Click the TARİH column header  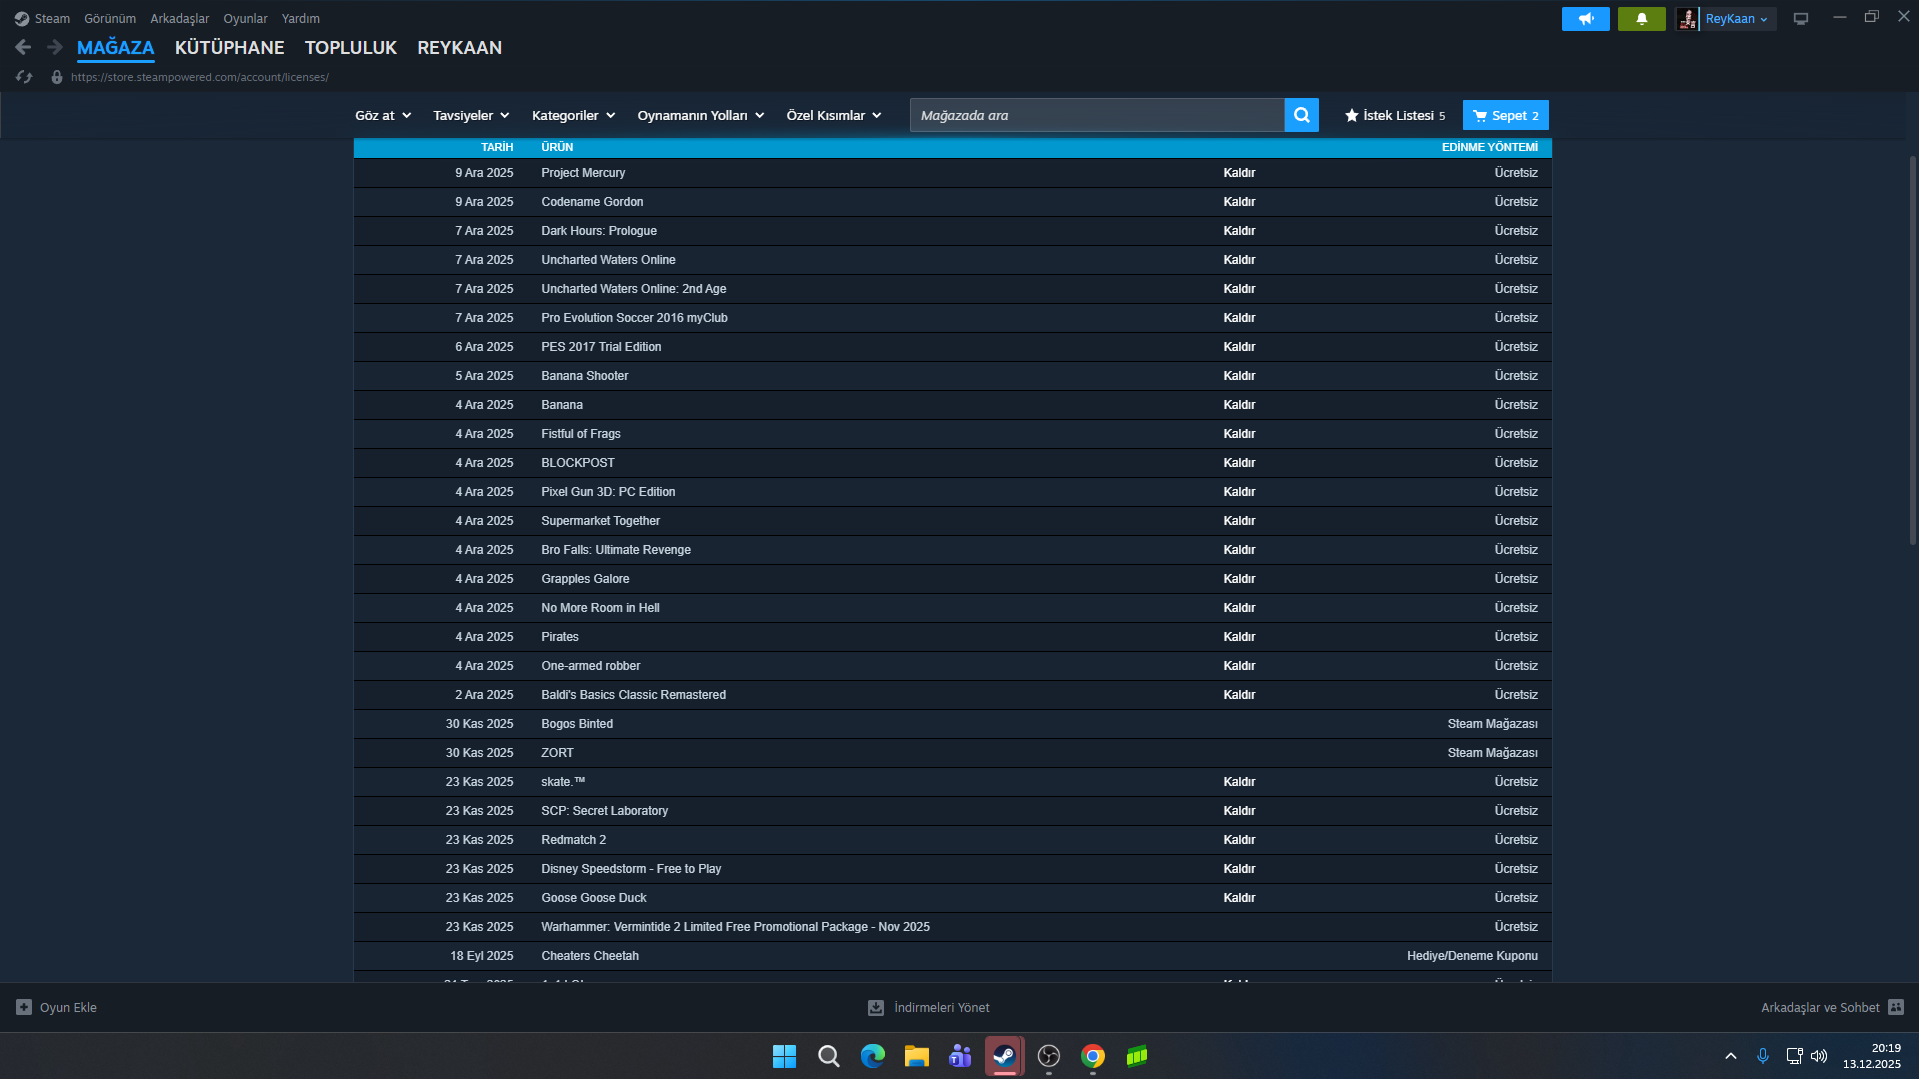(x=497, y=147)
